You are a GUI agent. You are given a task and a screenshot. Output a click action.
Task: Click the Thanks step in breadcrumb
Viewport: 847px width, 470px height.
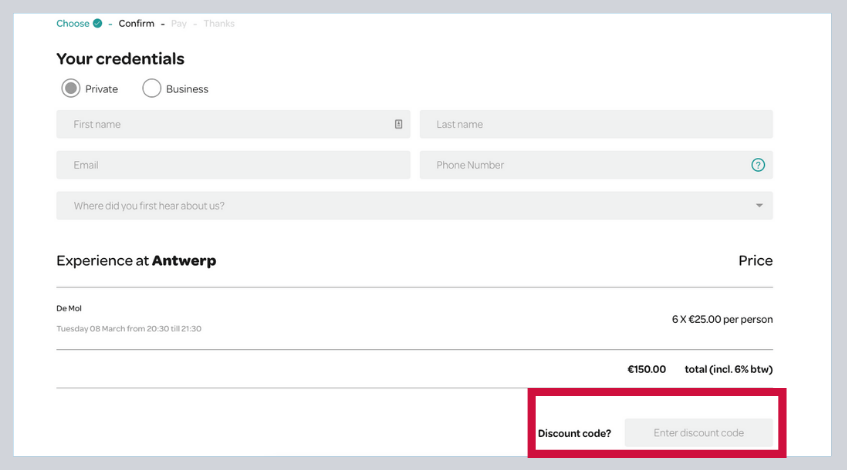[x=219, y=23]
